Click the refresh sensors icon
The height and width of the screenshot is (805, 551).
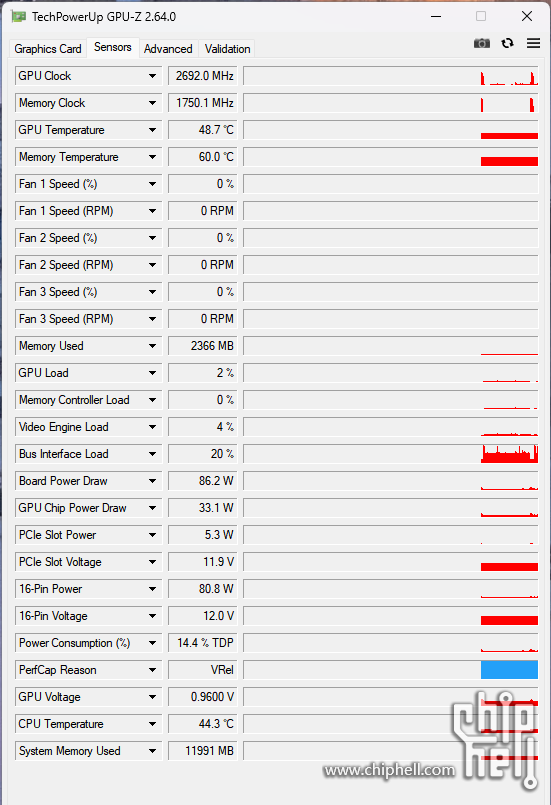point(507,43)
